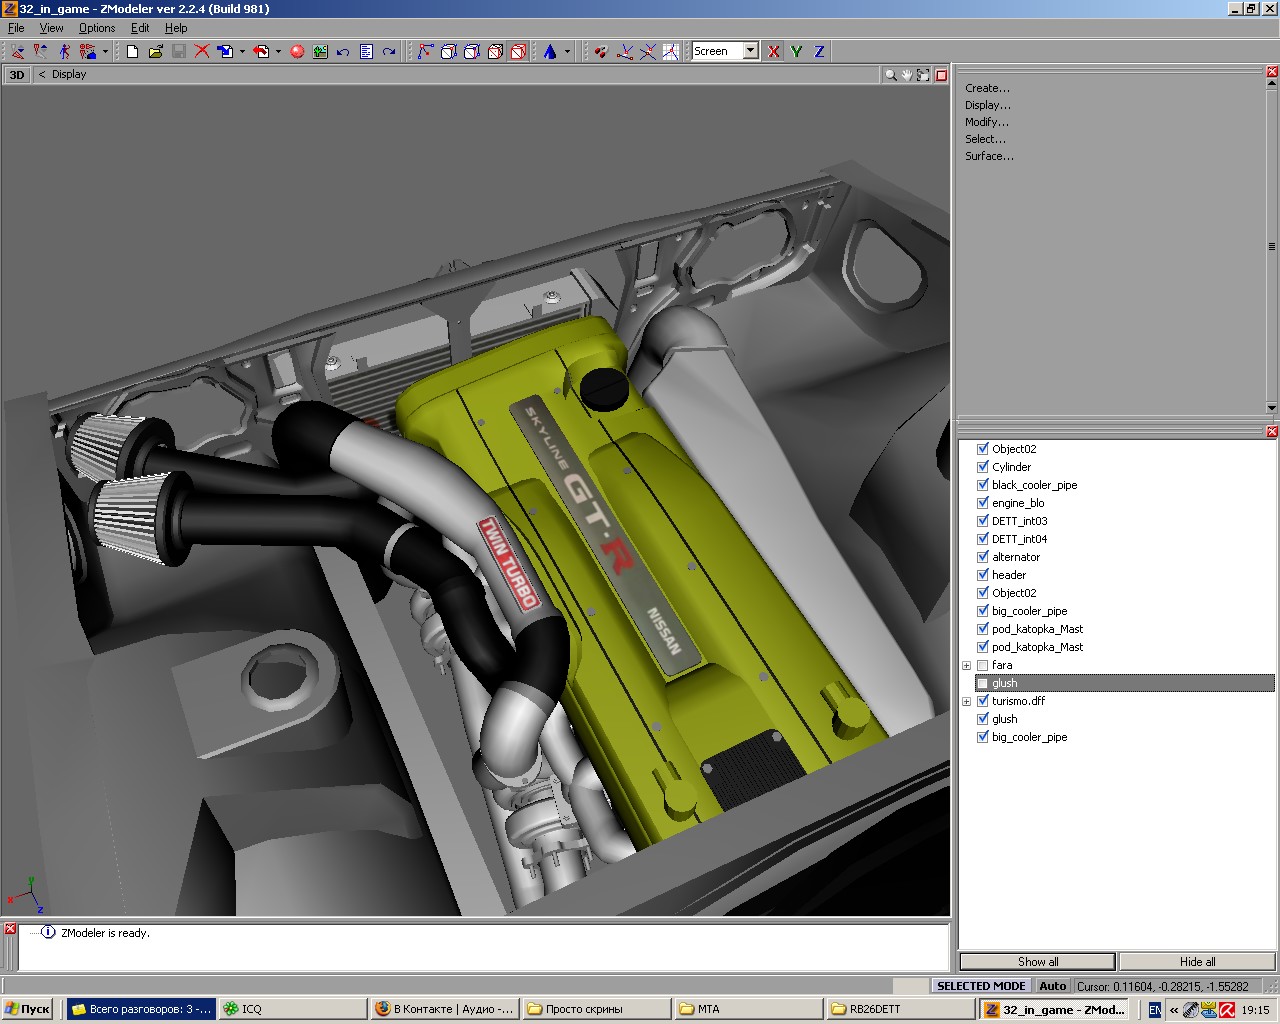Open the Options menu
The image size is (1280, 1024).
click(97, 28)
